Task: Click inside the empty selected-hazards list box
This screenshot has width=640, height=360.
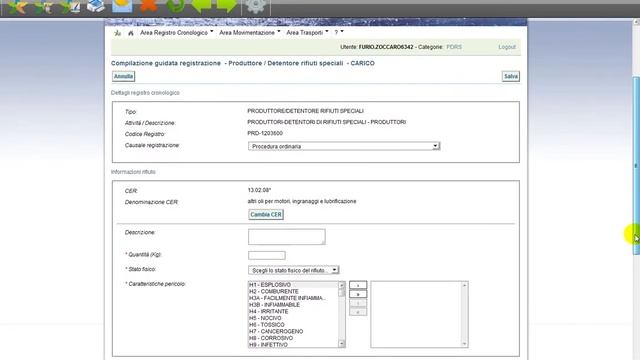Action: pos(419,314)
